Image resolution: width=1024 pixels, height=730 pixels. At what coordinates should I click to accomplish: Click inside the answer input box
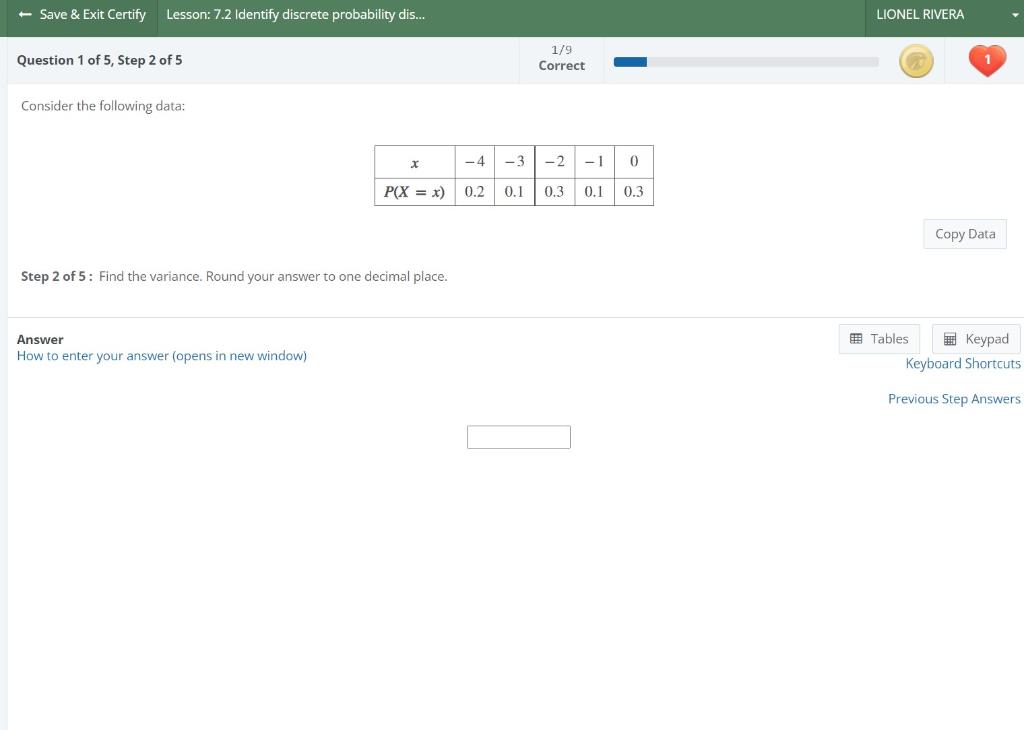[519, 436]
